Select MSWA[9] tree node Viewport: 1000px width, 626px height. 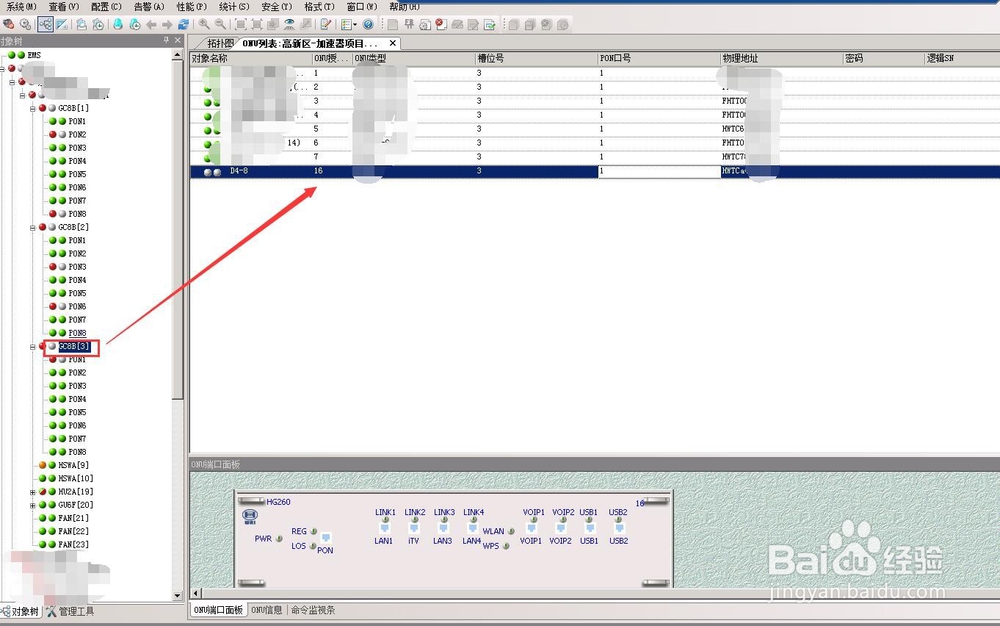click(73, 465)
